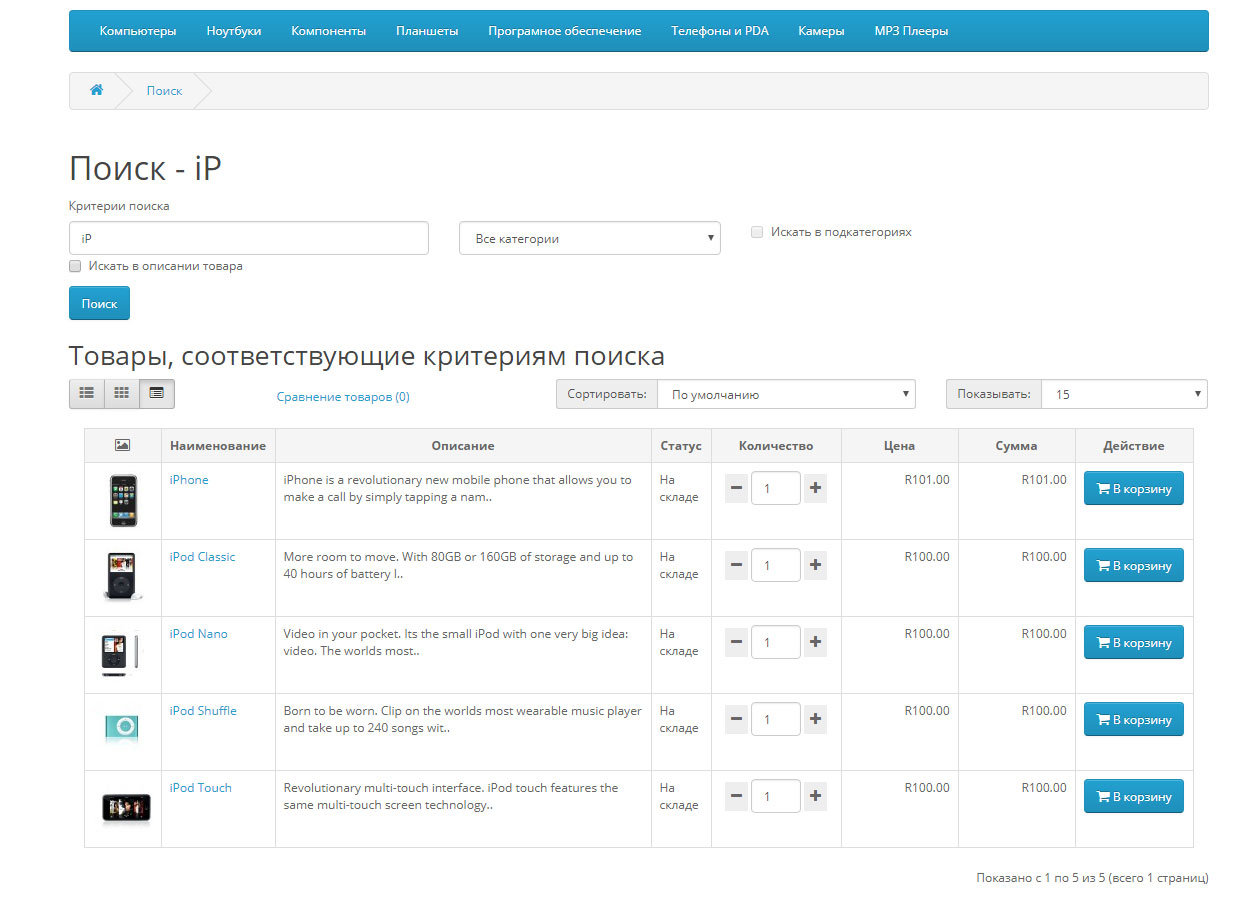This screenshot has height=914, width=1259.
Task: Increase quantity for iPod Touch
Action: click(815, 796)
